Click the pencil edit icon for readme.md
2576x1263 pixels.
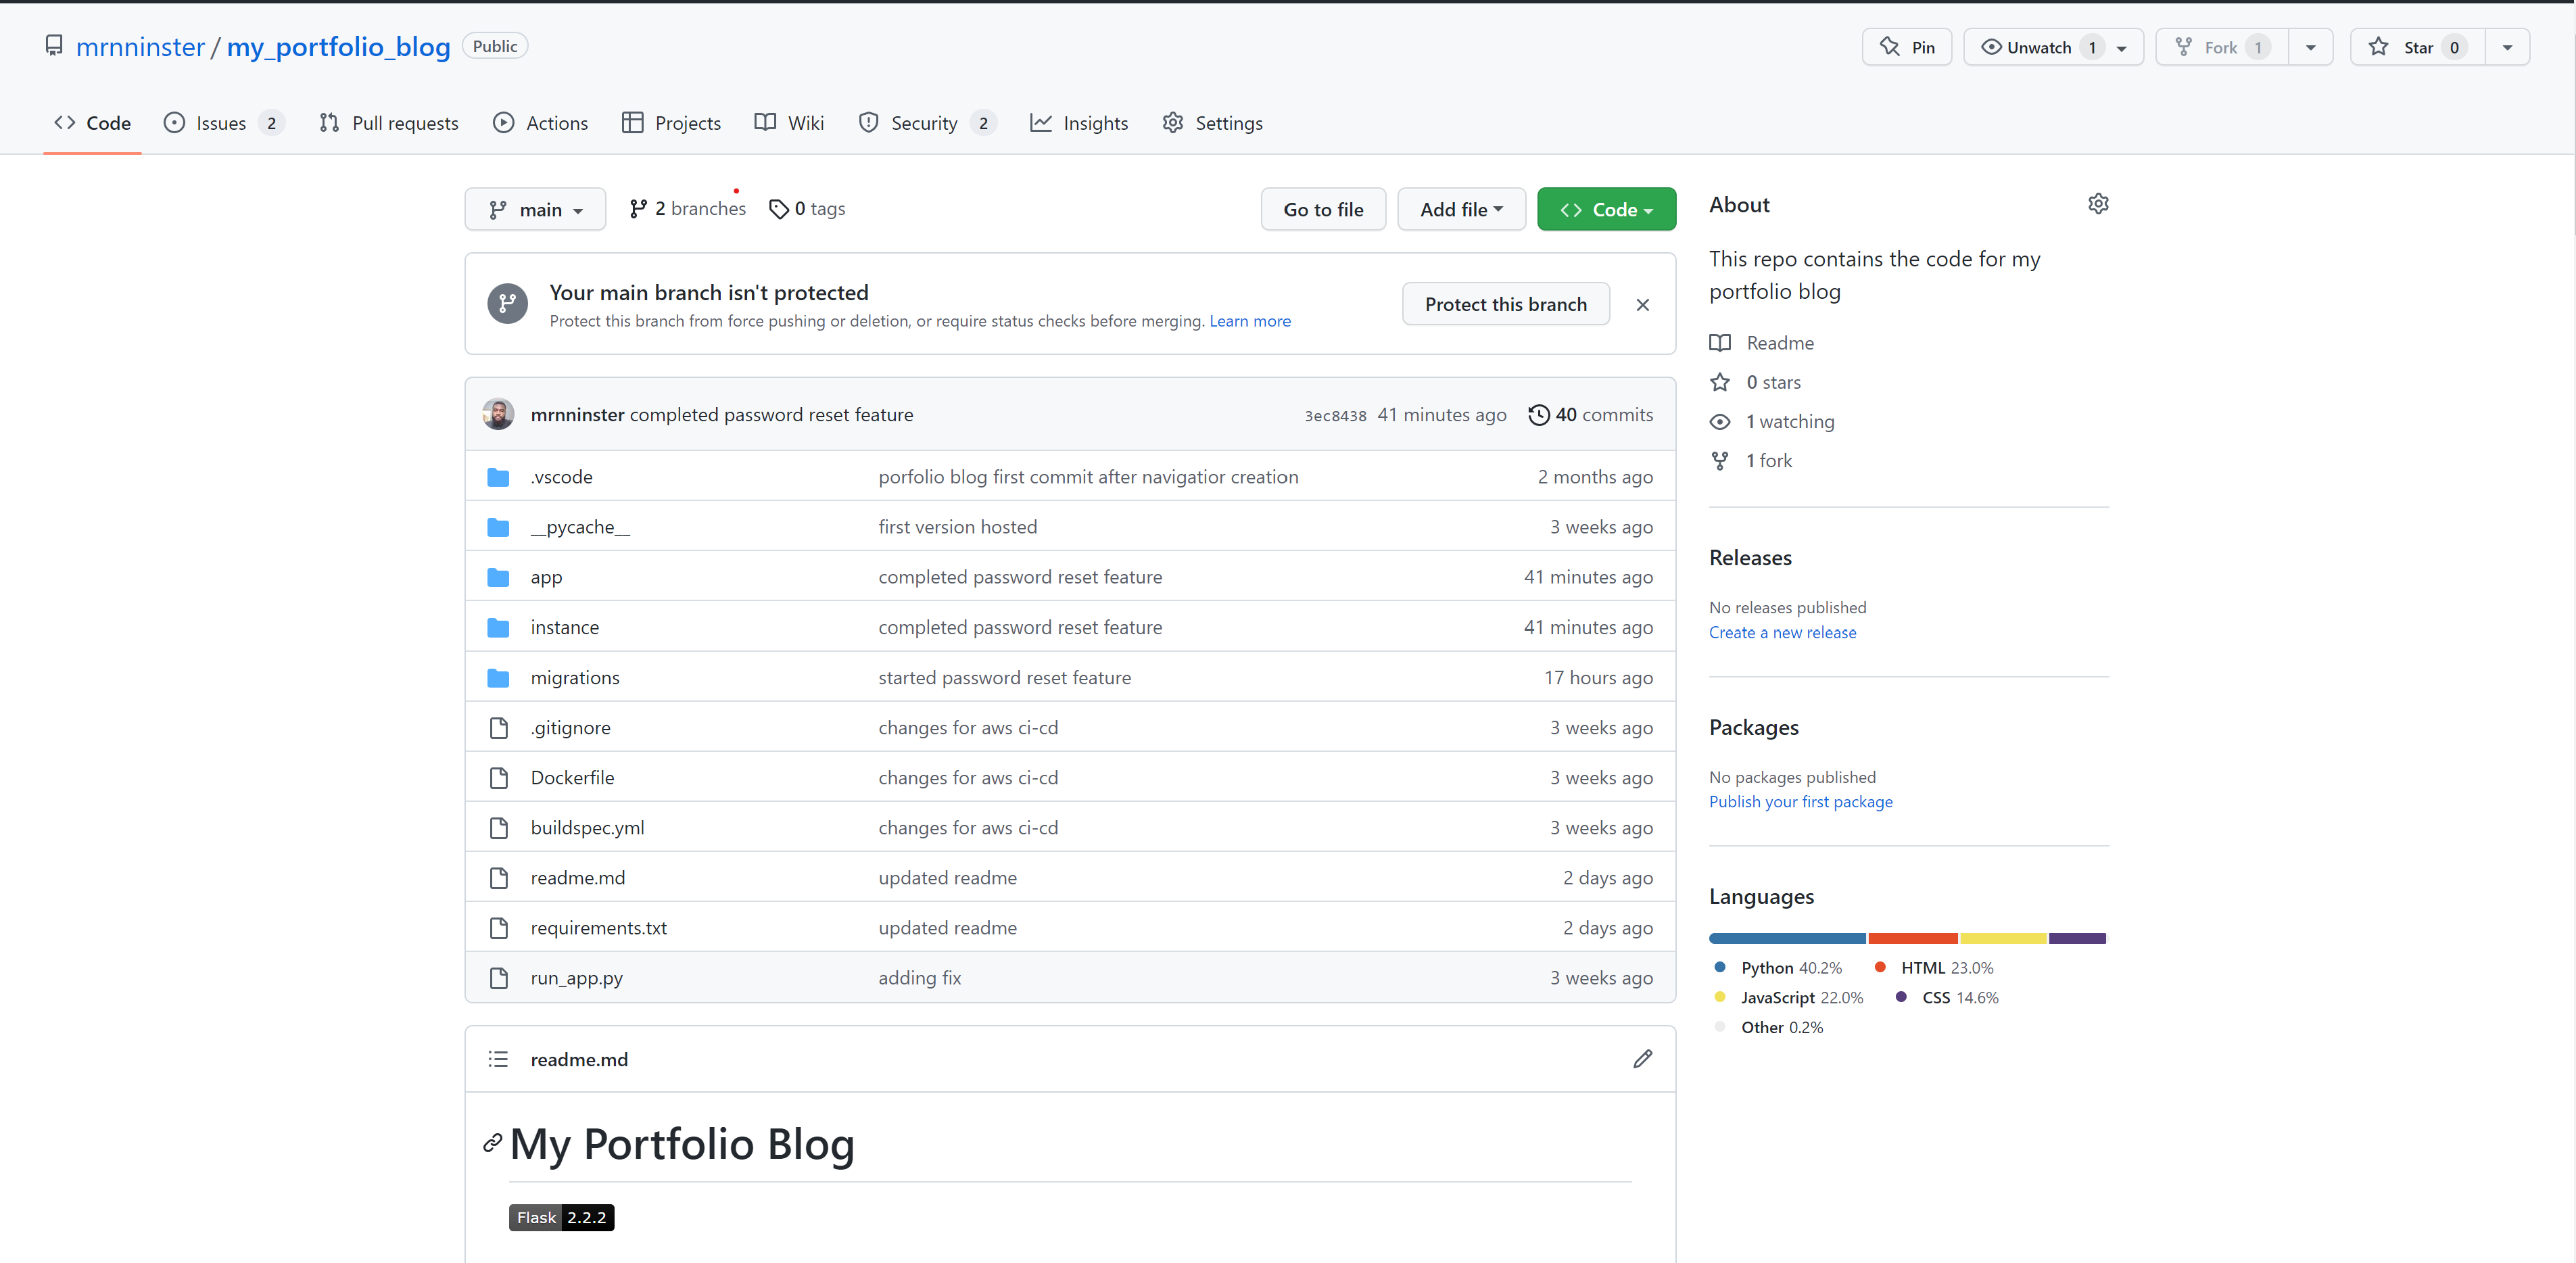[1642, 1058]
